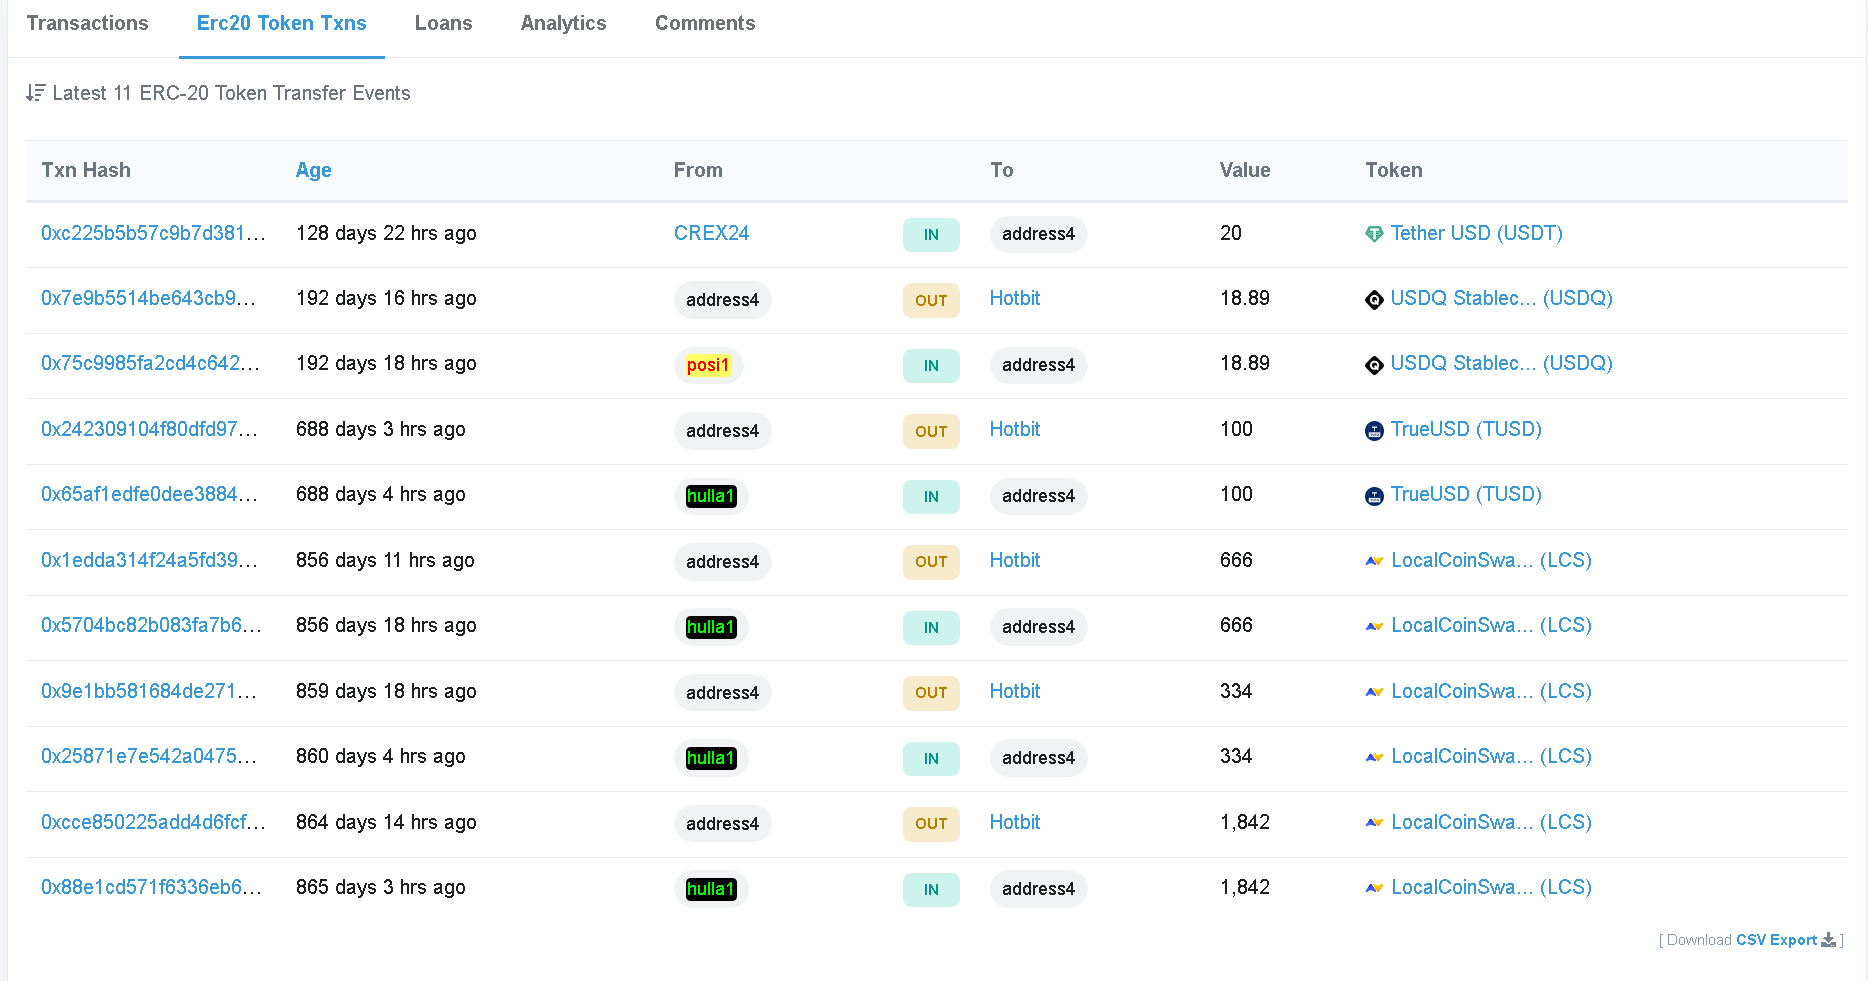Open transaction 0x242309104f80dfd97
The height and width of the screenshot is (981, 1868).
[x=149, y=429]
